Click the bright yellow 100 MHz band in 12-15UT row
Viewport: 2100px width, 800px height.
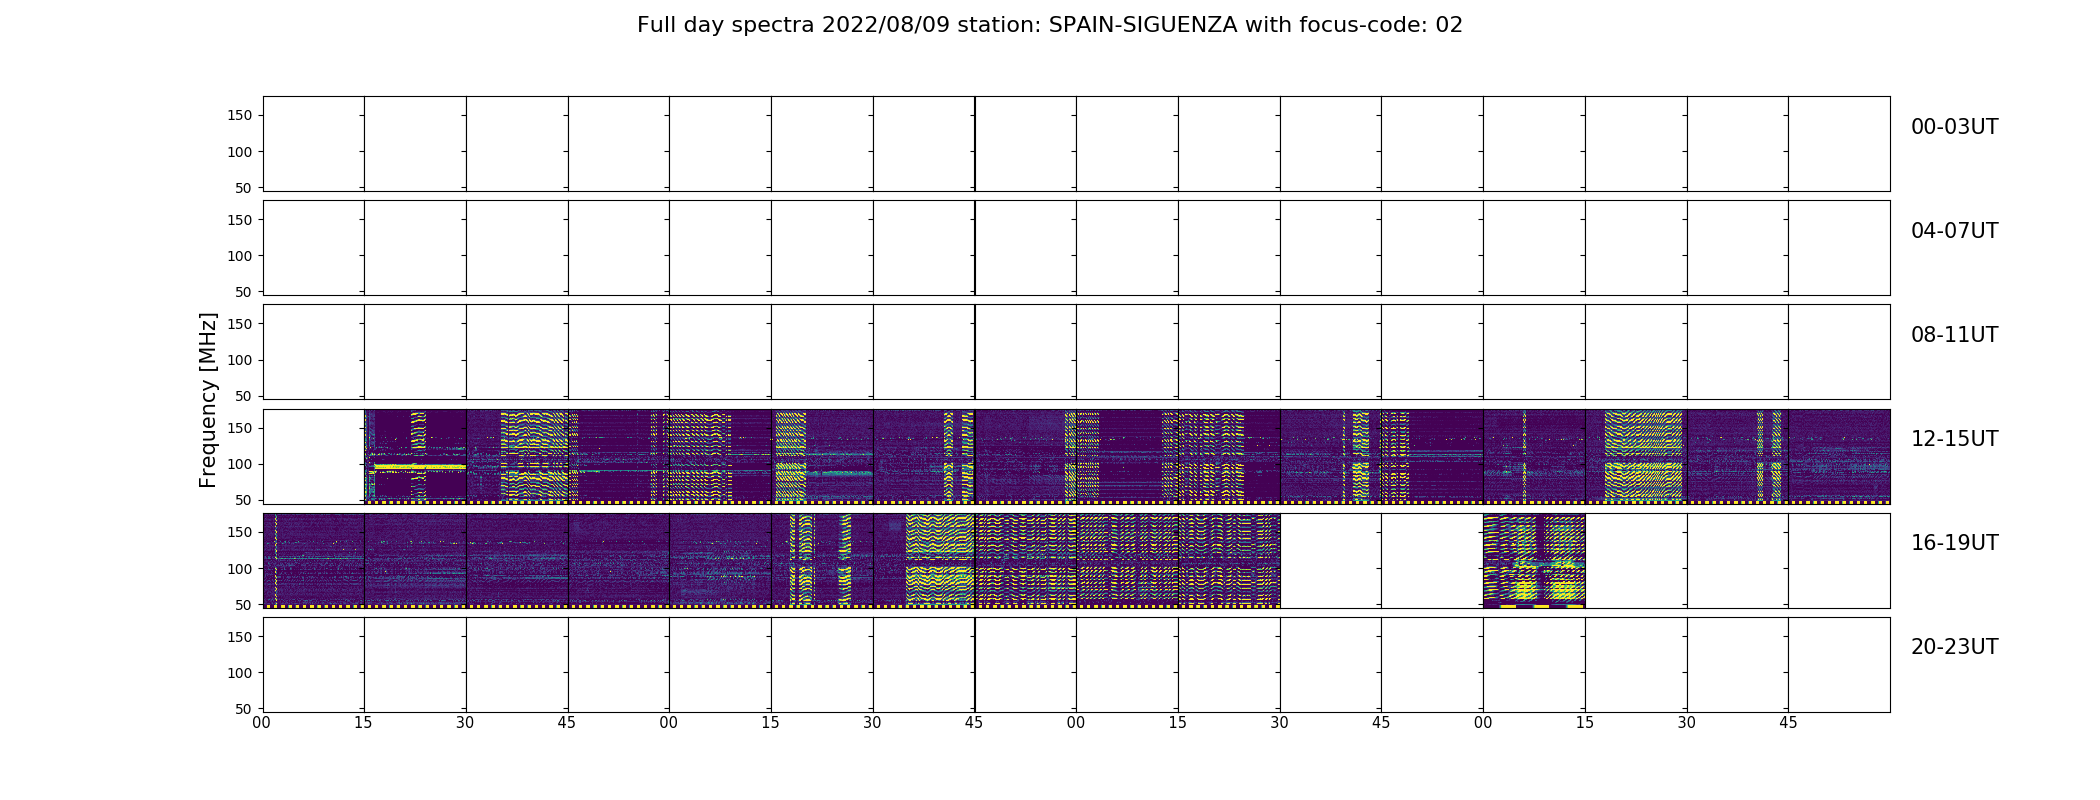pyautogui.click(x=420, y=466)
